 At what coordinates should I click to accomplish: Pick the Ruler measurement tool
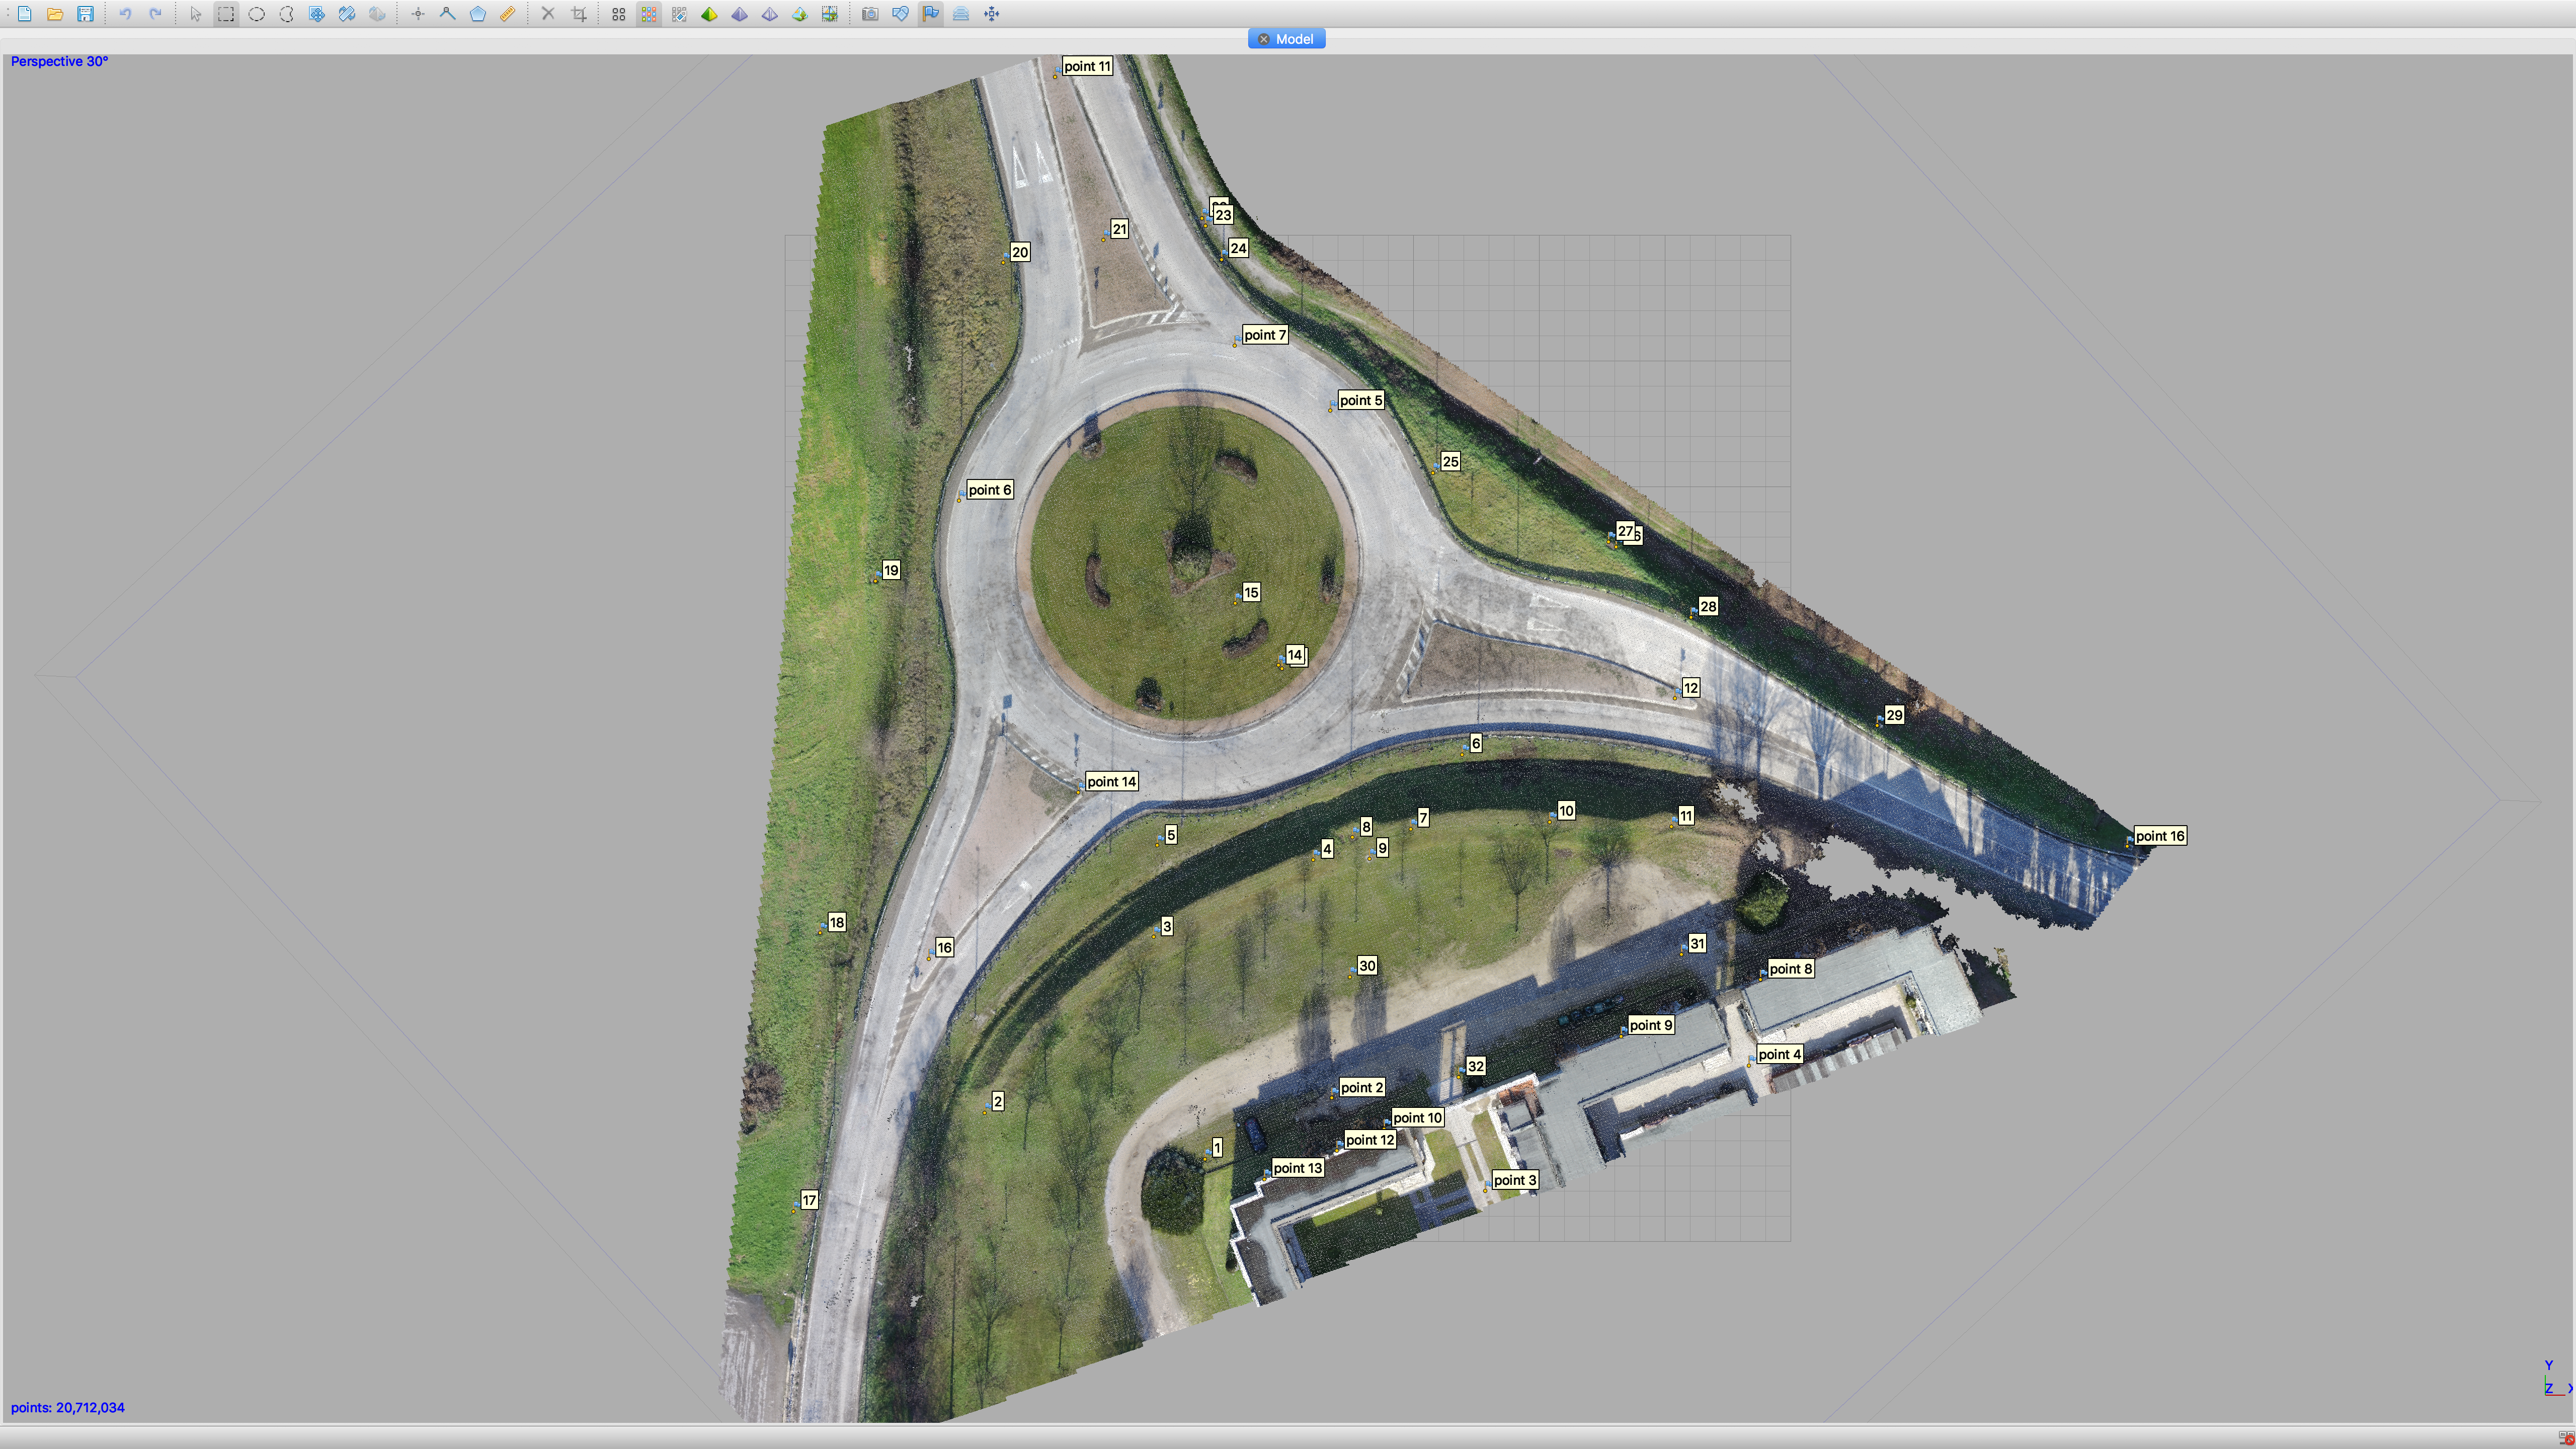(x=508, y=14)
